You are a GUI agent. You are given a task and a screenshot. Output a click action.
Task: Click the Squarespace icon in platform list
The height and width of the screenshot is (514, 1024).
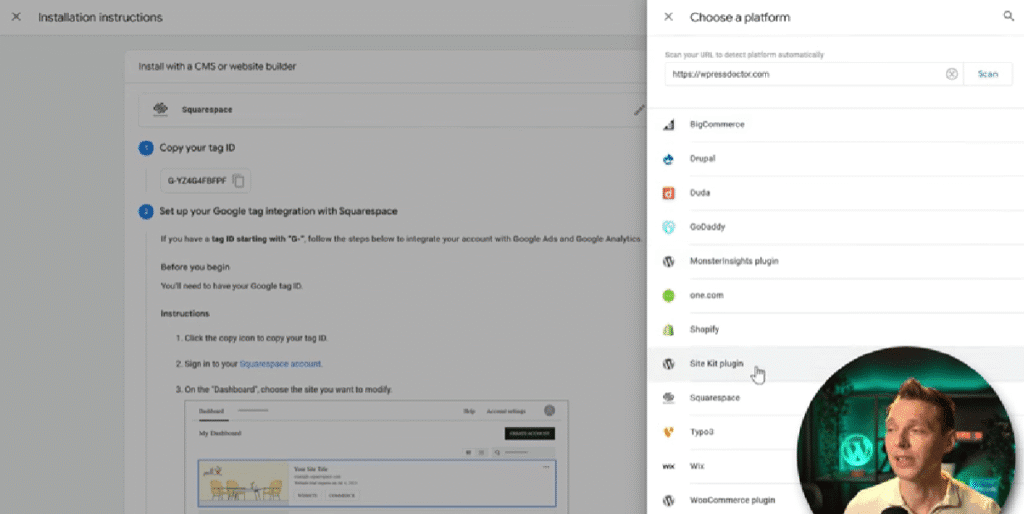click(668, 398)
